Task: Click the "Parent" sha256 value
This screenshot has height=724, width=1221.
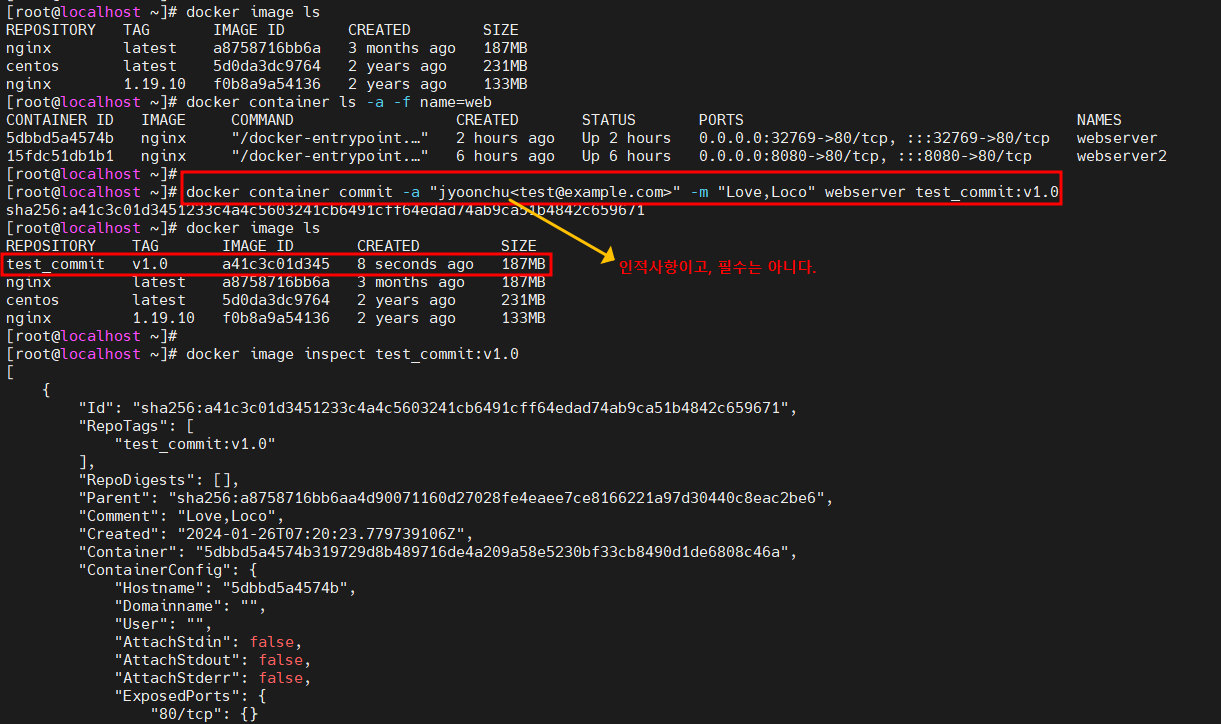Action: tap(496, 498)
